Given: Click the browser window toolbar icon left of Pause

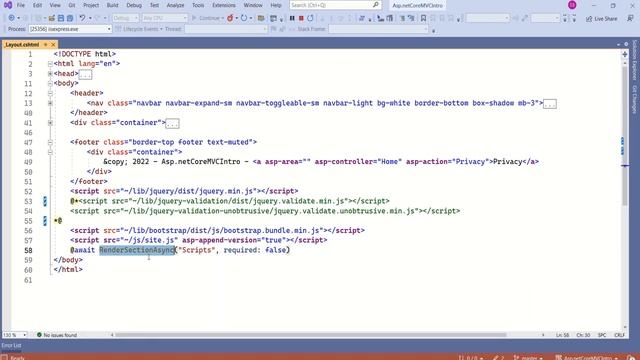Looking at the screenshot, I should coord(273,18).
